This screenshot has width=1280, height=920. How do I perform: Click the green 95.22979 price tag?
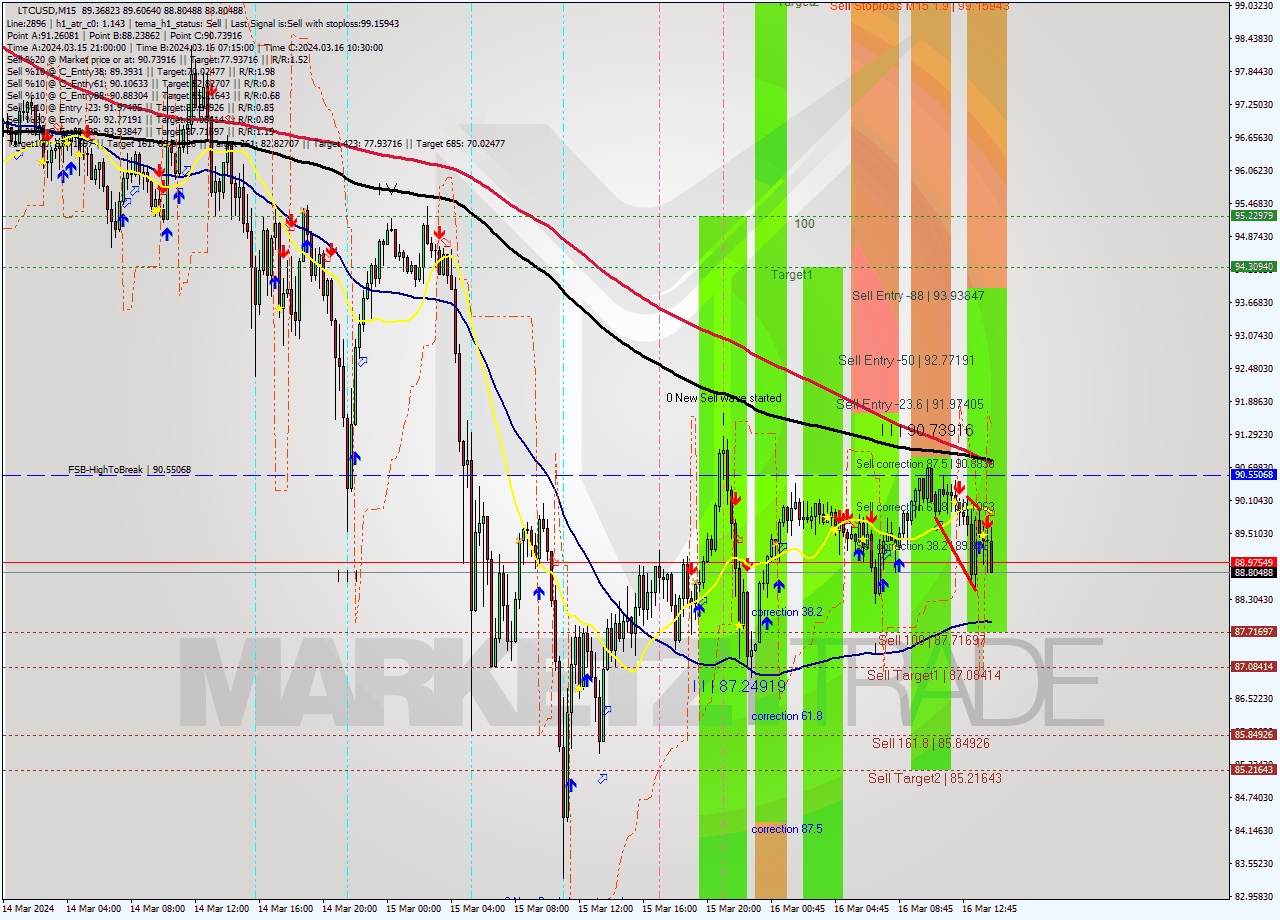(1254, 216)
